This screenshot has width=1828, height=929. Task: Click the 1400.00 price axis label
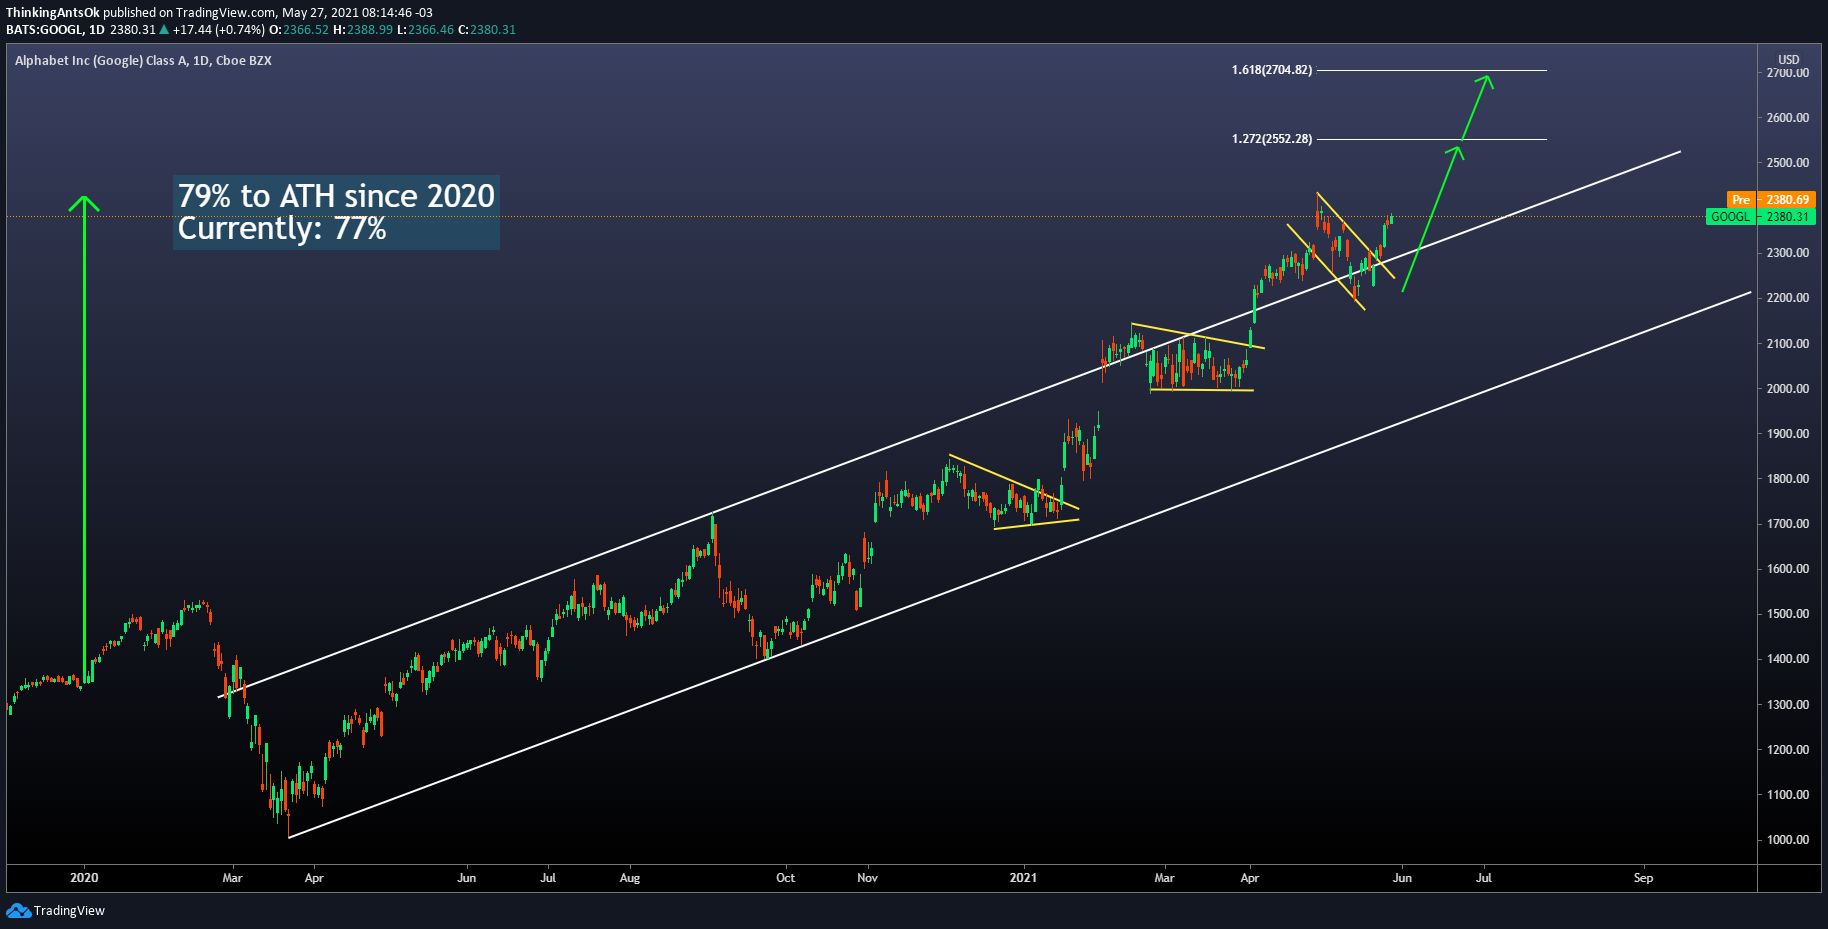[1787, 659]
